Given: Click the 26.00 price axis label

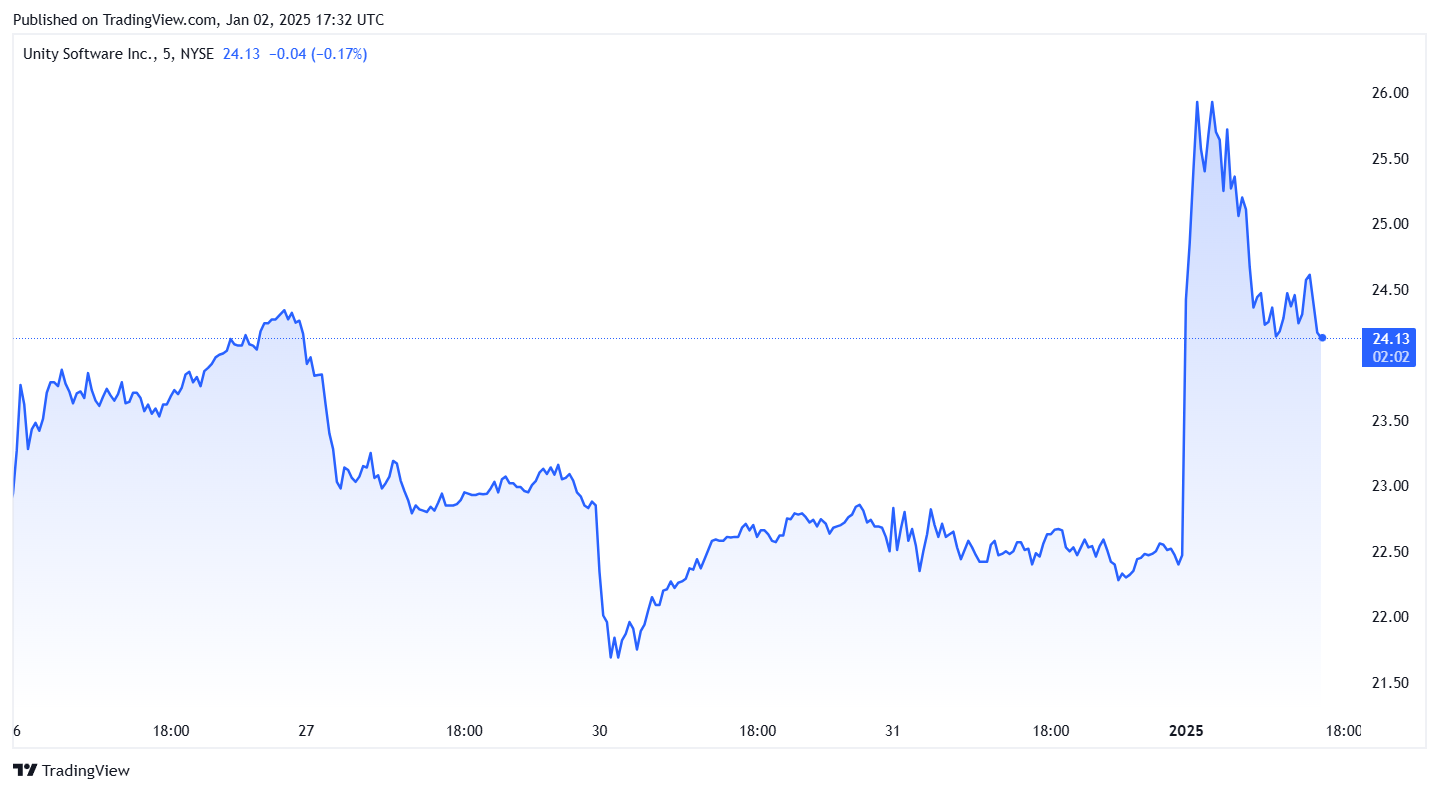Looking at the screenshot, I should [x=1390, y=93].
